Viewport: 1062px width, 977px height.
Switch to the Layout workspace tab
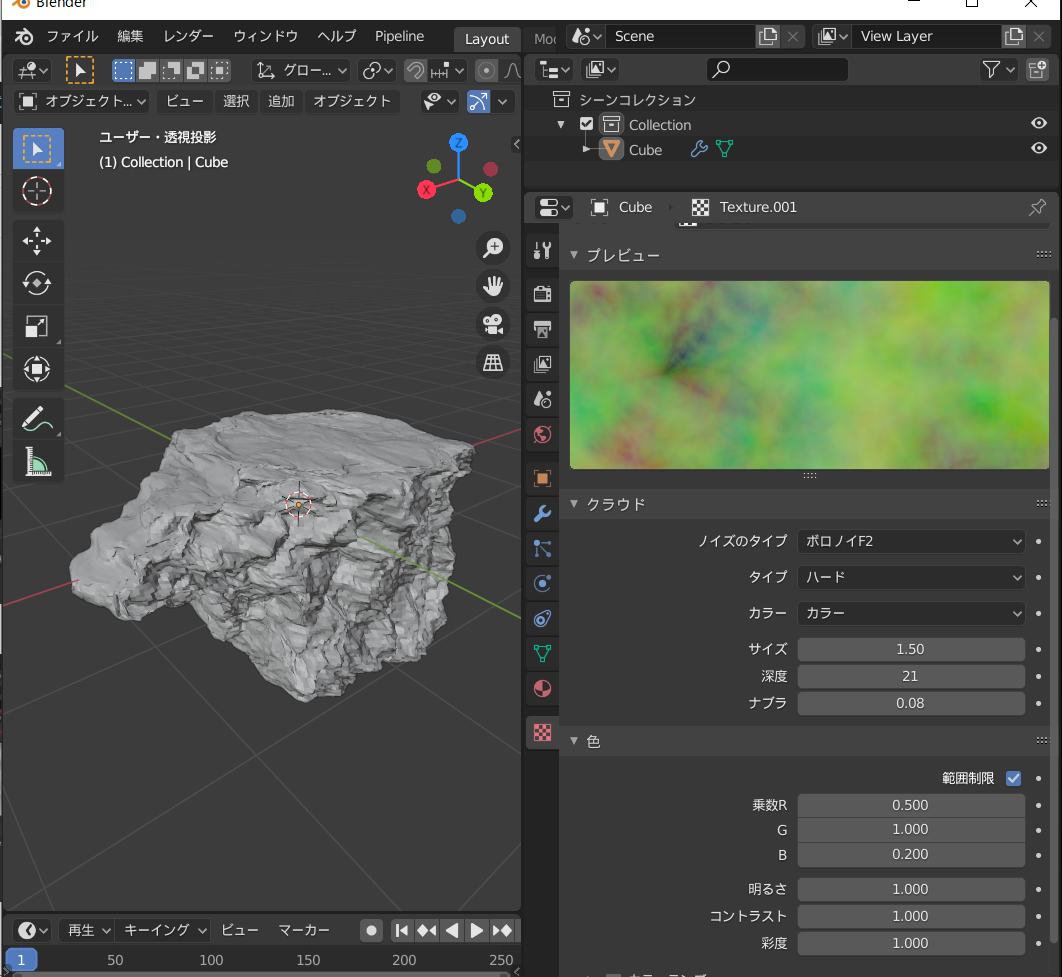[x=487, y=39]
